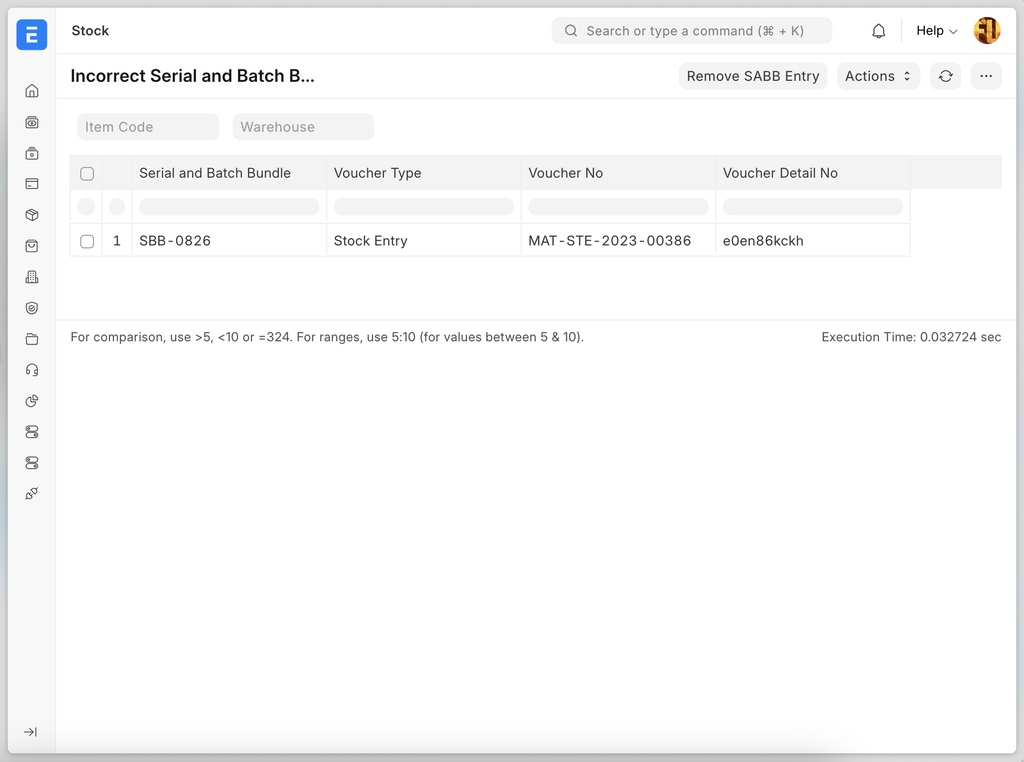Click the Remove SABB Entry button
The image size is (1024, 762).
753,75
